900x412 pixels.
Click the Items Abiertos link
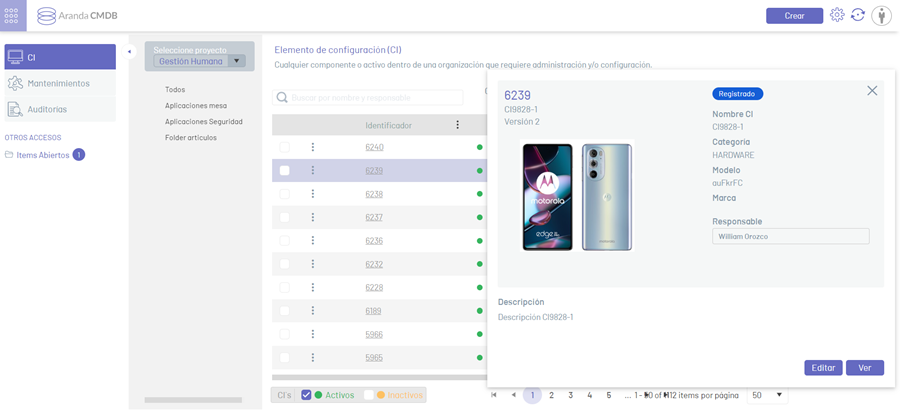tap(43, 155)
